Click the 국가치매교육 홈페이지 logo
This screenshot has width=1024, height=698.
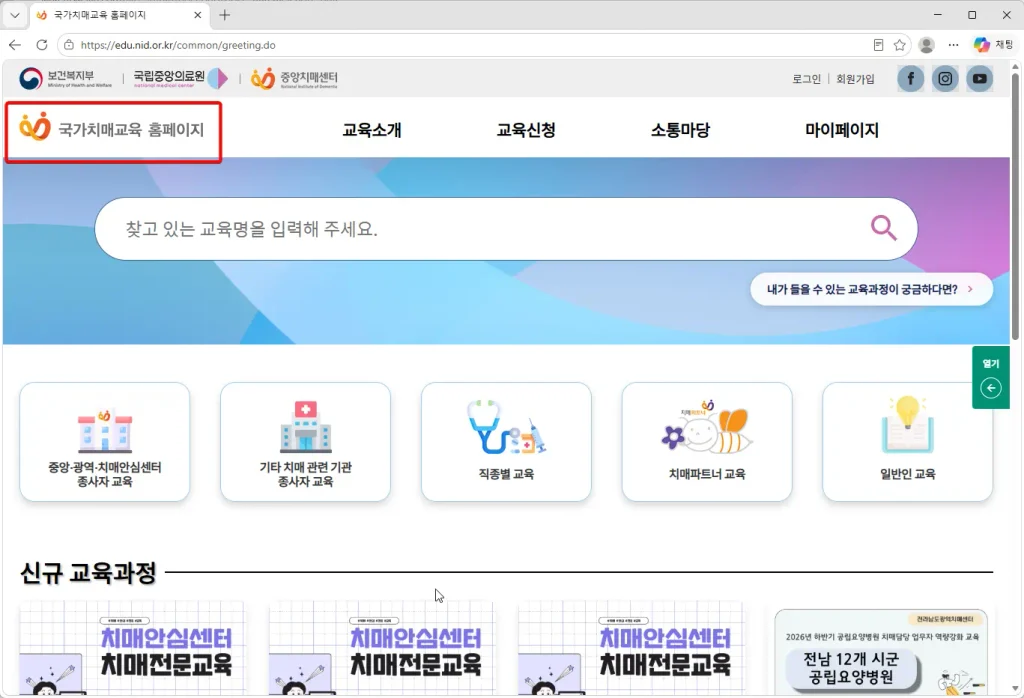pyautogui.click(x=112, y=129)
